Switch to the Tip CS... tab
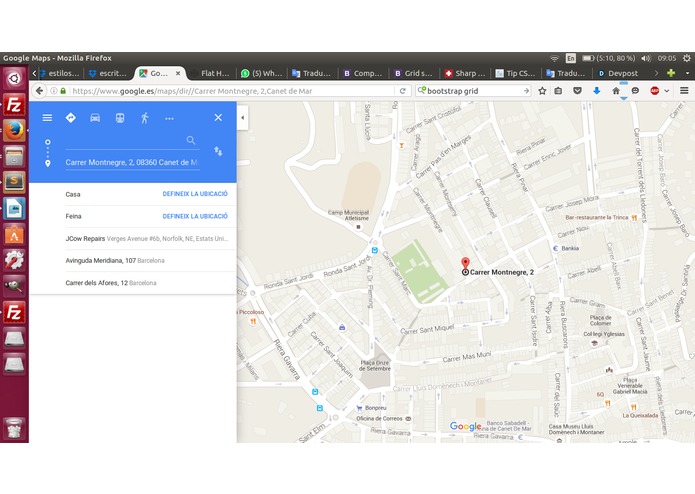Screen dimensions: 695x494 (515, 73)
